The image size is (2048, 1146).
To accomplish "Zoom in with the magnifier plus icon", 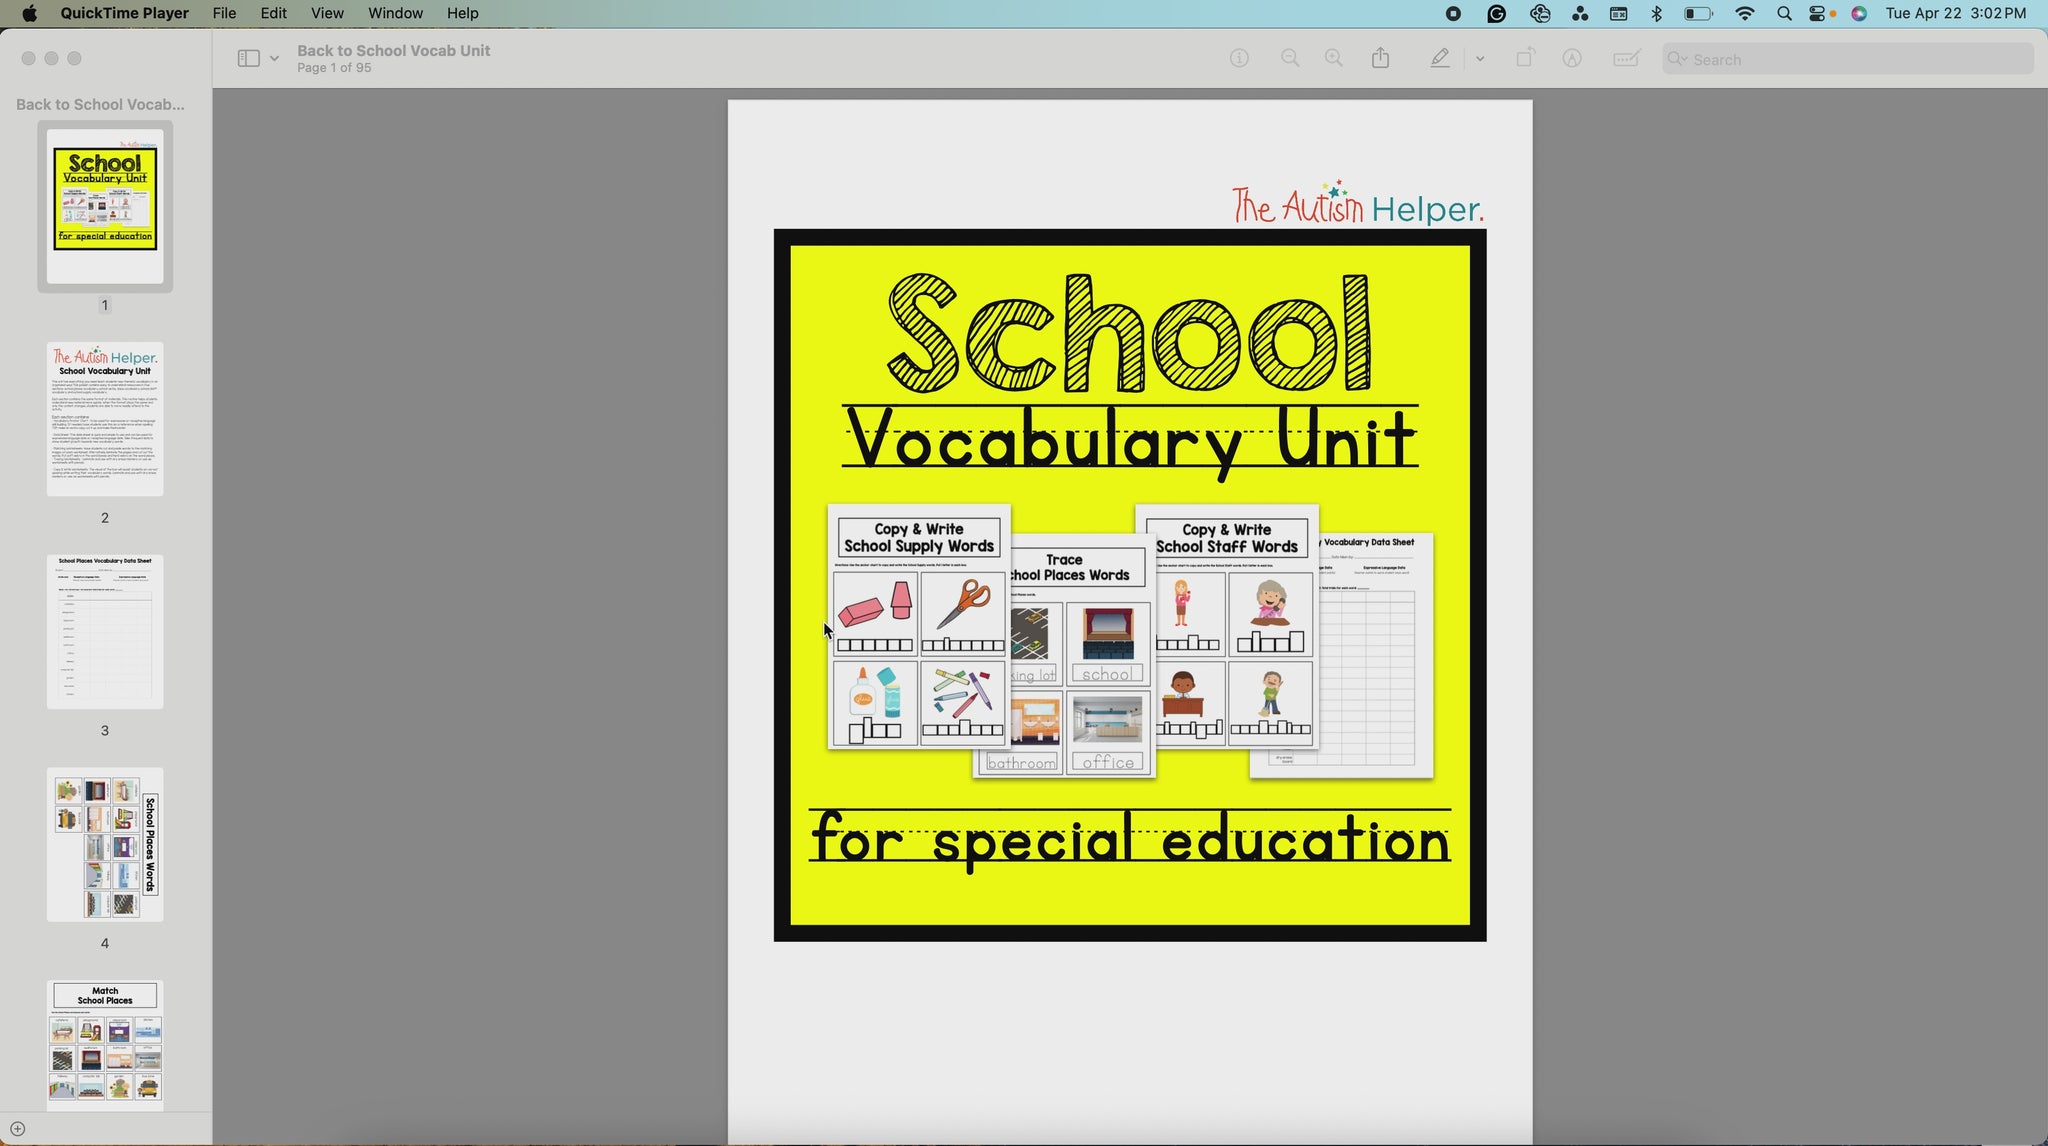I will pos(1334,59).
